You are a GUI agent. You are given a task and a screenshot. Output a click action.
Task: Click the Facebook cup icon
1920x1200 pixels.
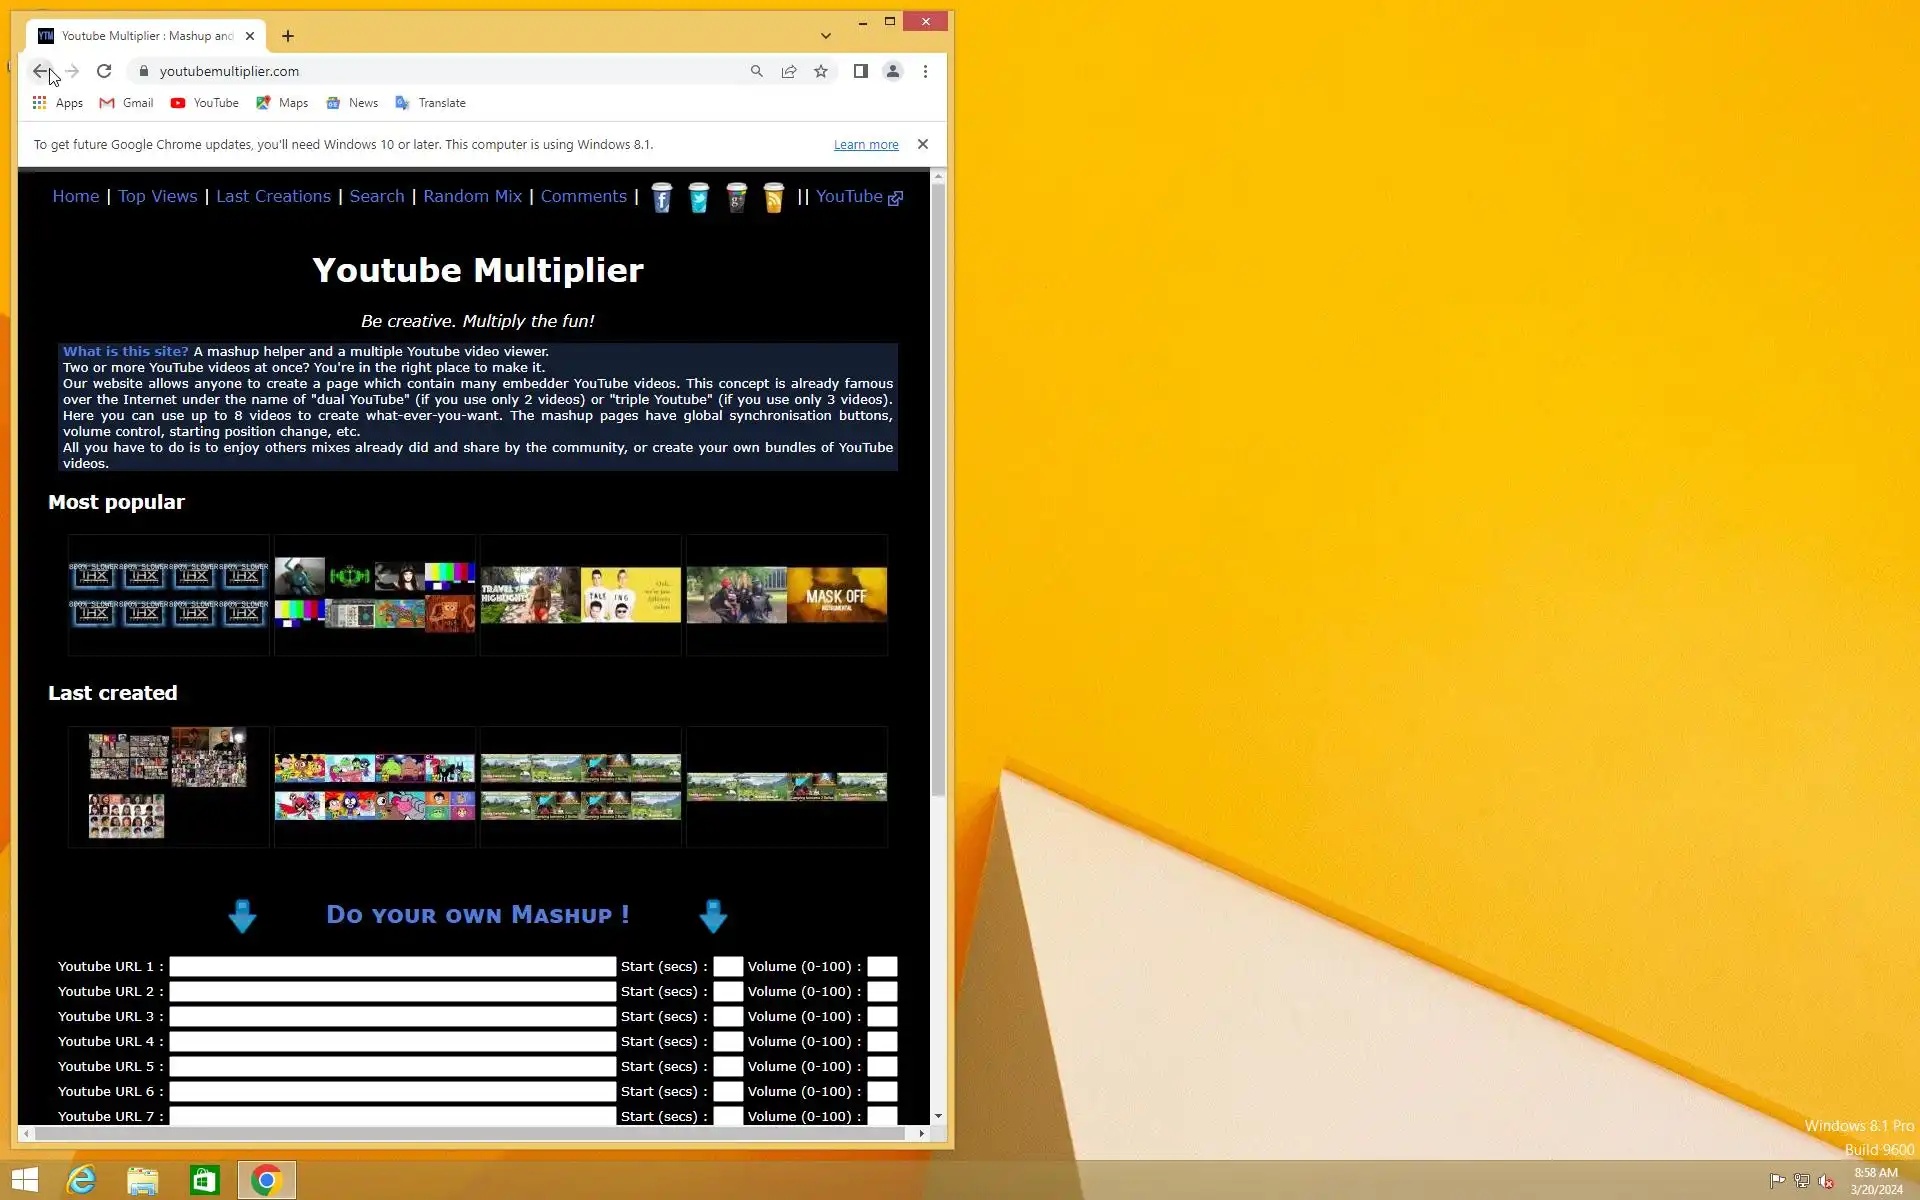tap(662, 198)
